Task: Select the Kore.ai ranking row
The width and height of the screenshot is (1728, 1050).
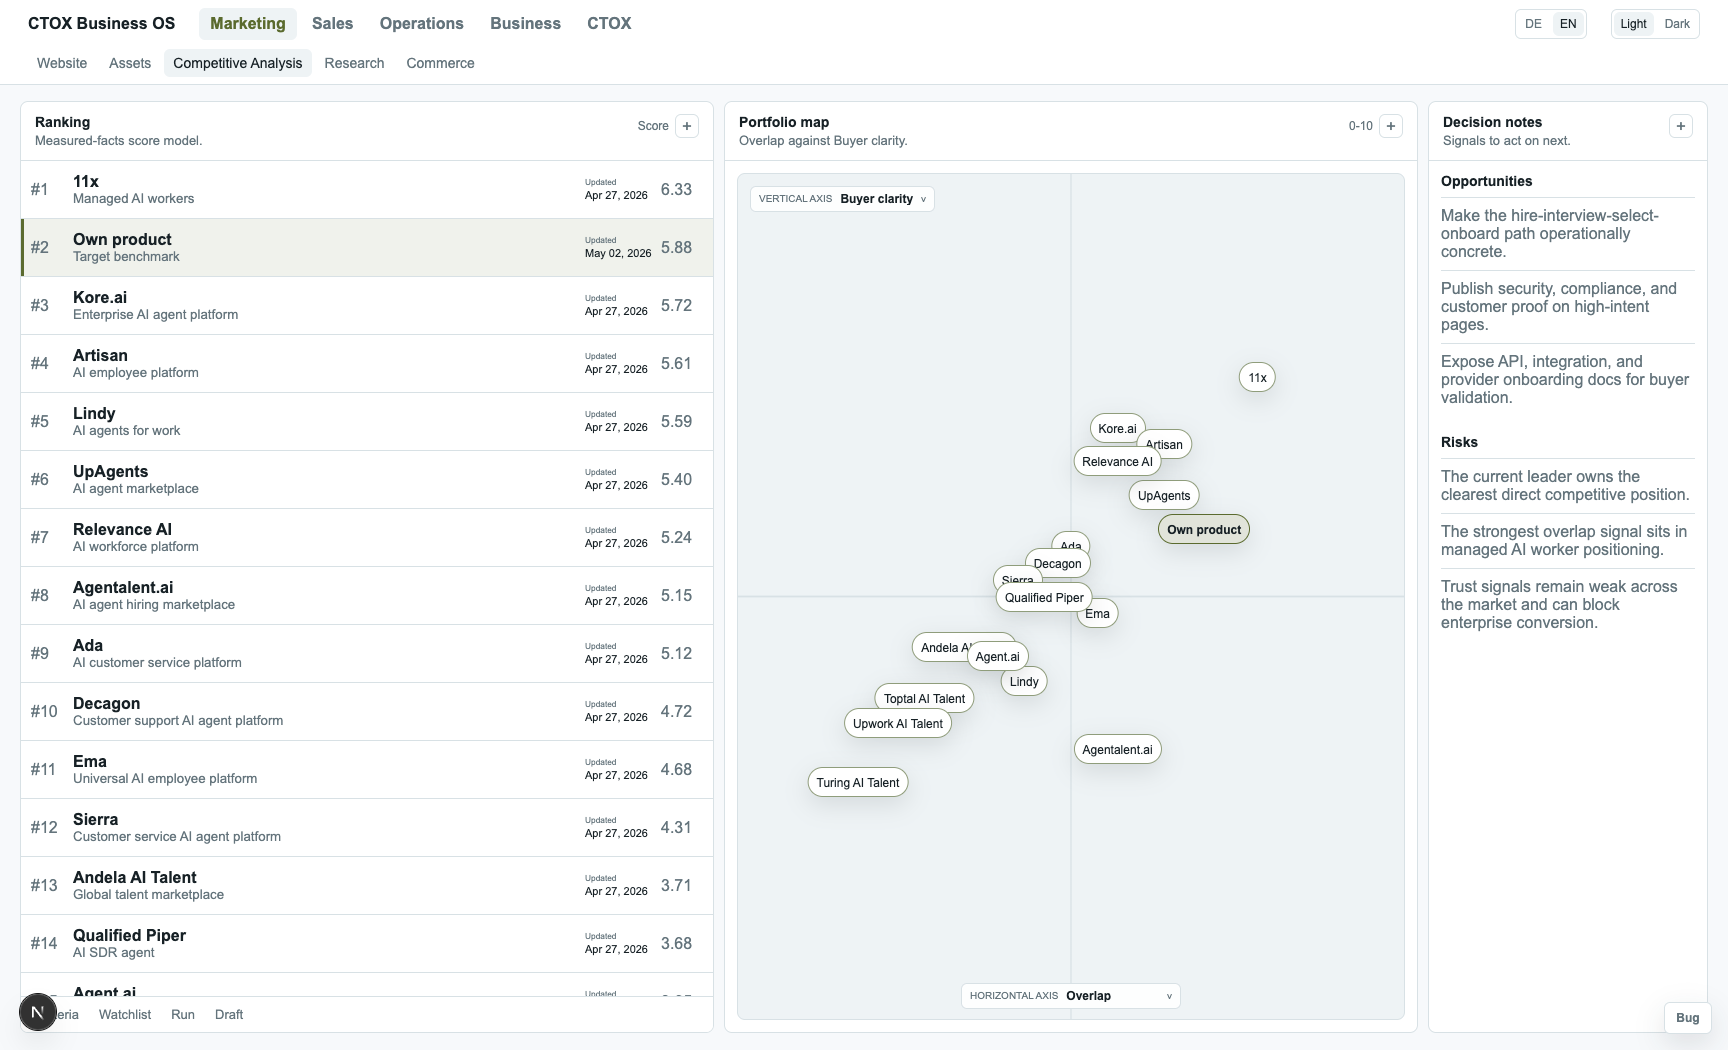Action: [367, 305]
